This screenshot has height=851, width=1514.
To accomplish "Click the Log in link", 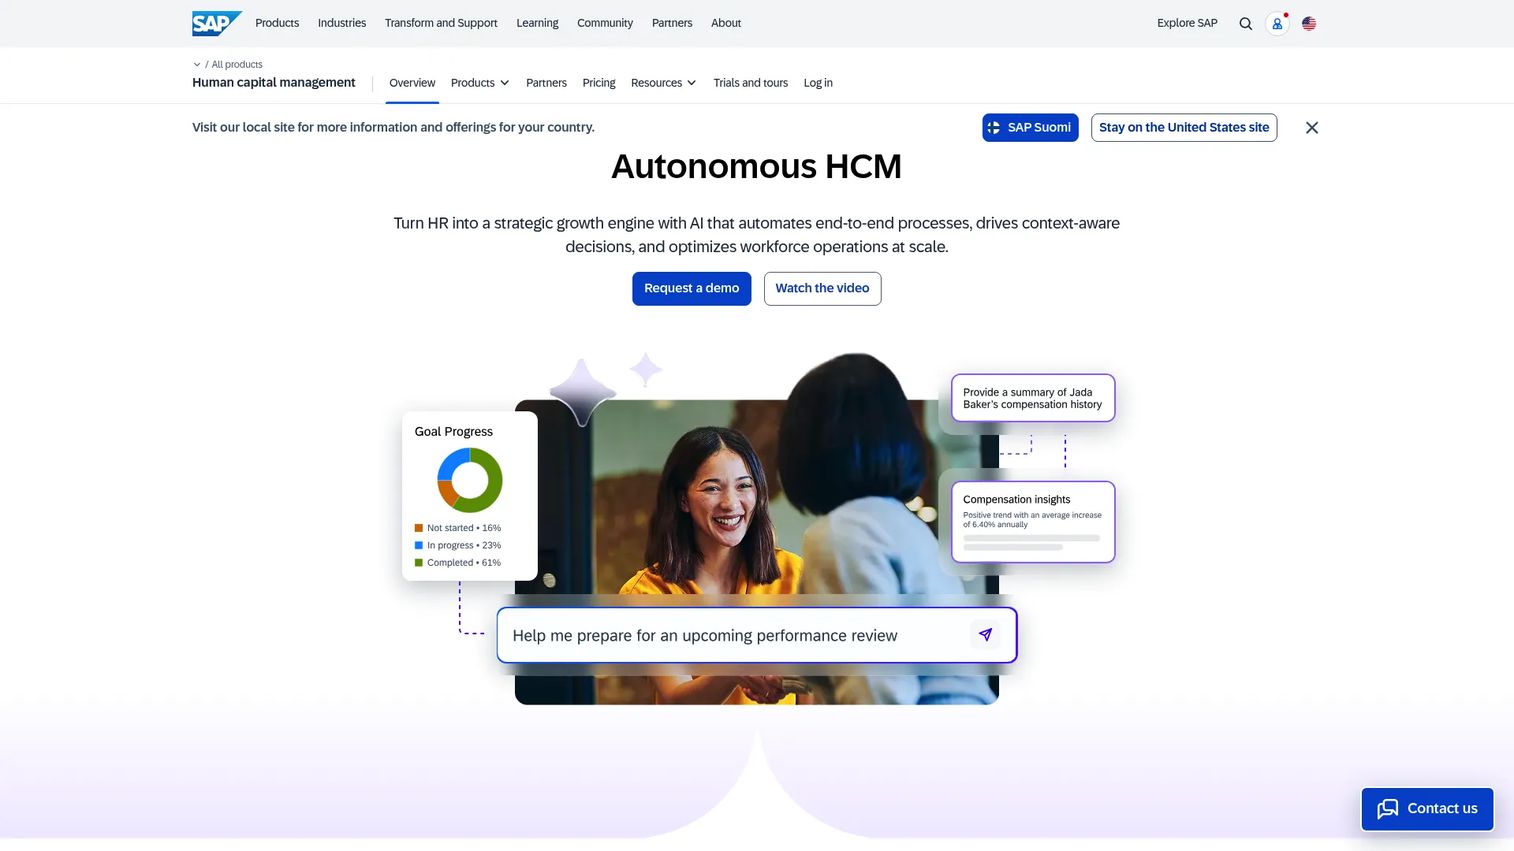I will click(818, 83).
